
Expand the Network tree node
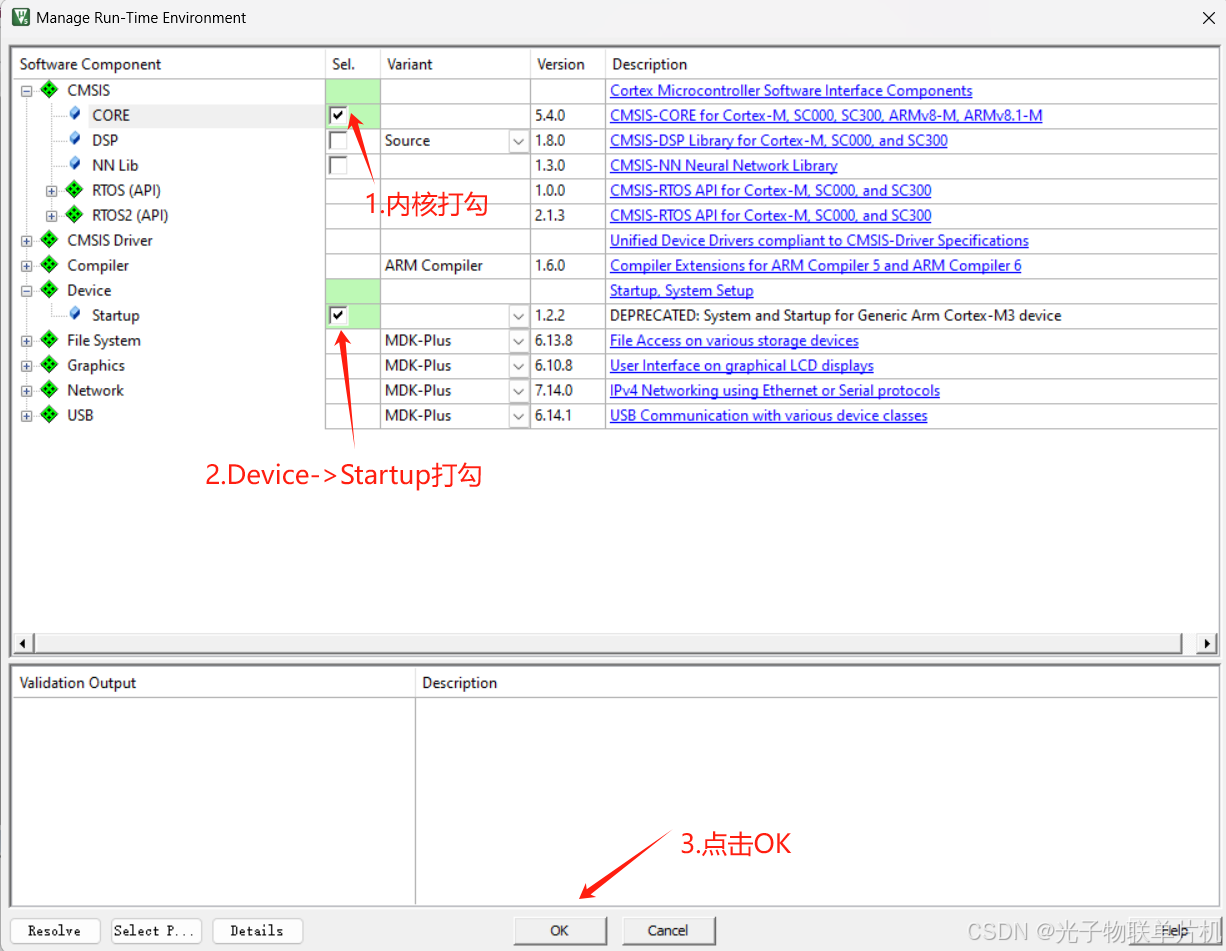pyautogui.click(x=27, y=391)
